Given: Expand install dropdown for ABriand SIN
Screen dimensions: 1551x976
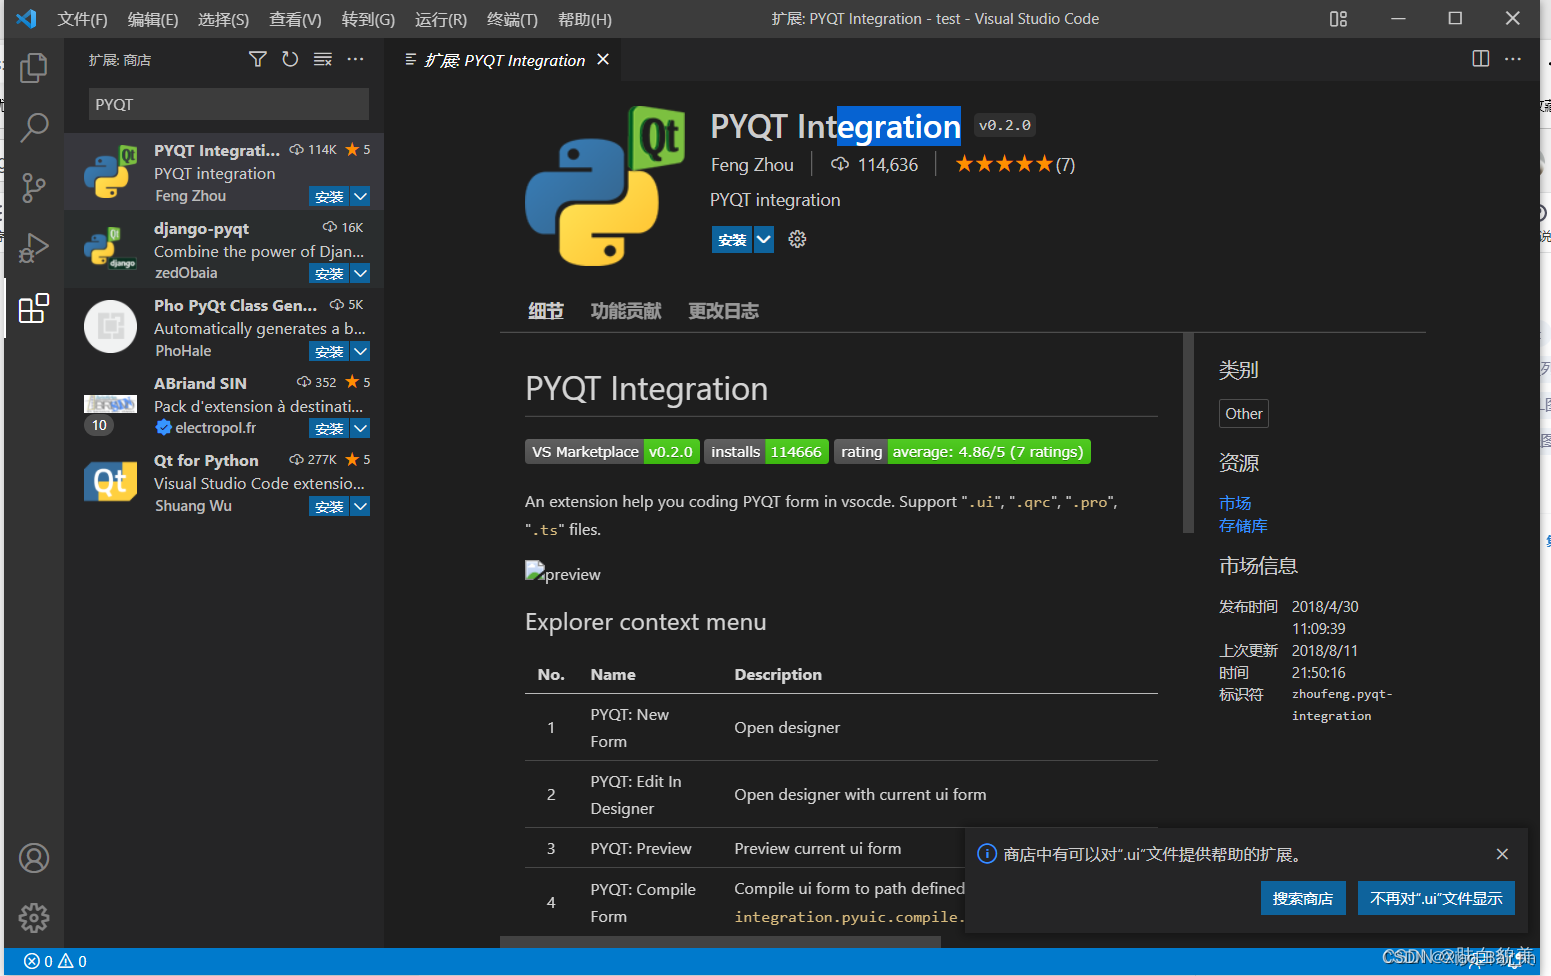Looking at the screenshot, I should point(361,428).
